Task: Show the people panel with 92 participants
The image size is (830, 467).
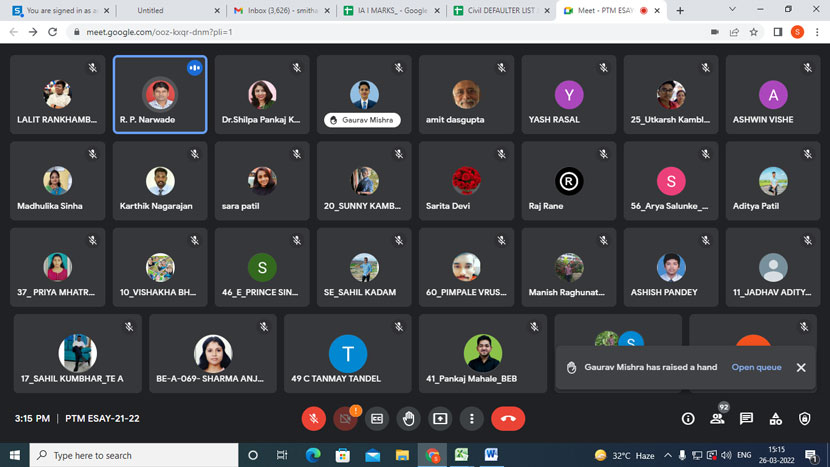Action: pyautogui.click(x=717, y=419)
